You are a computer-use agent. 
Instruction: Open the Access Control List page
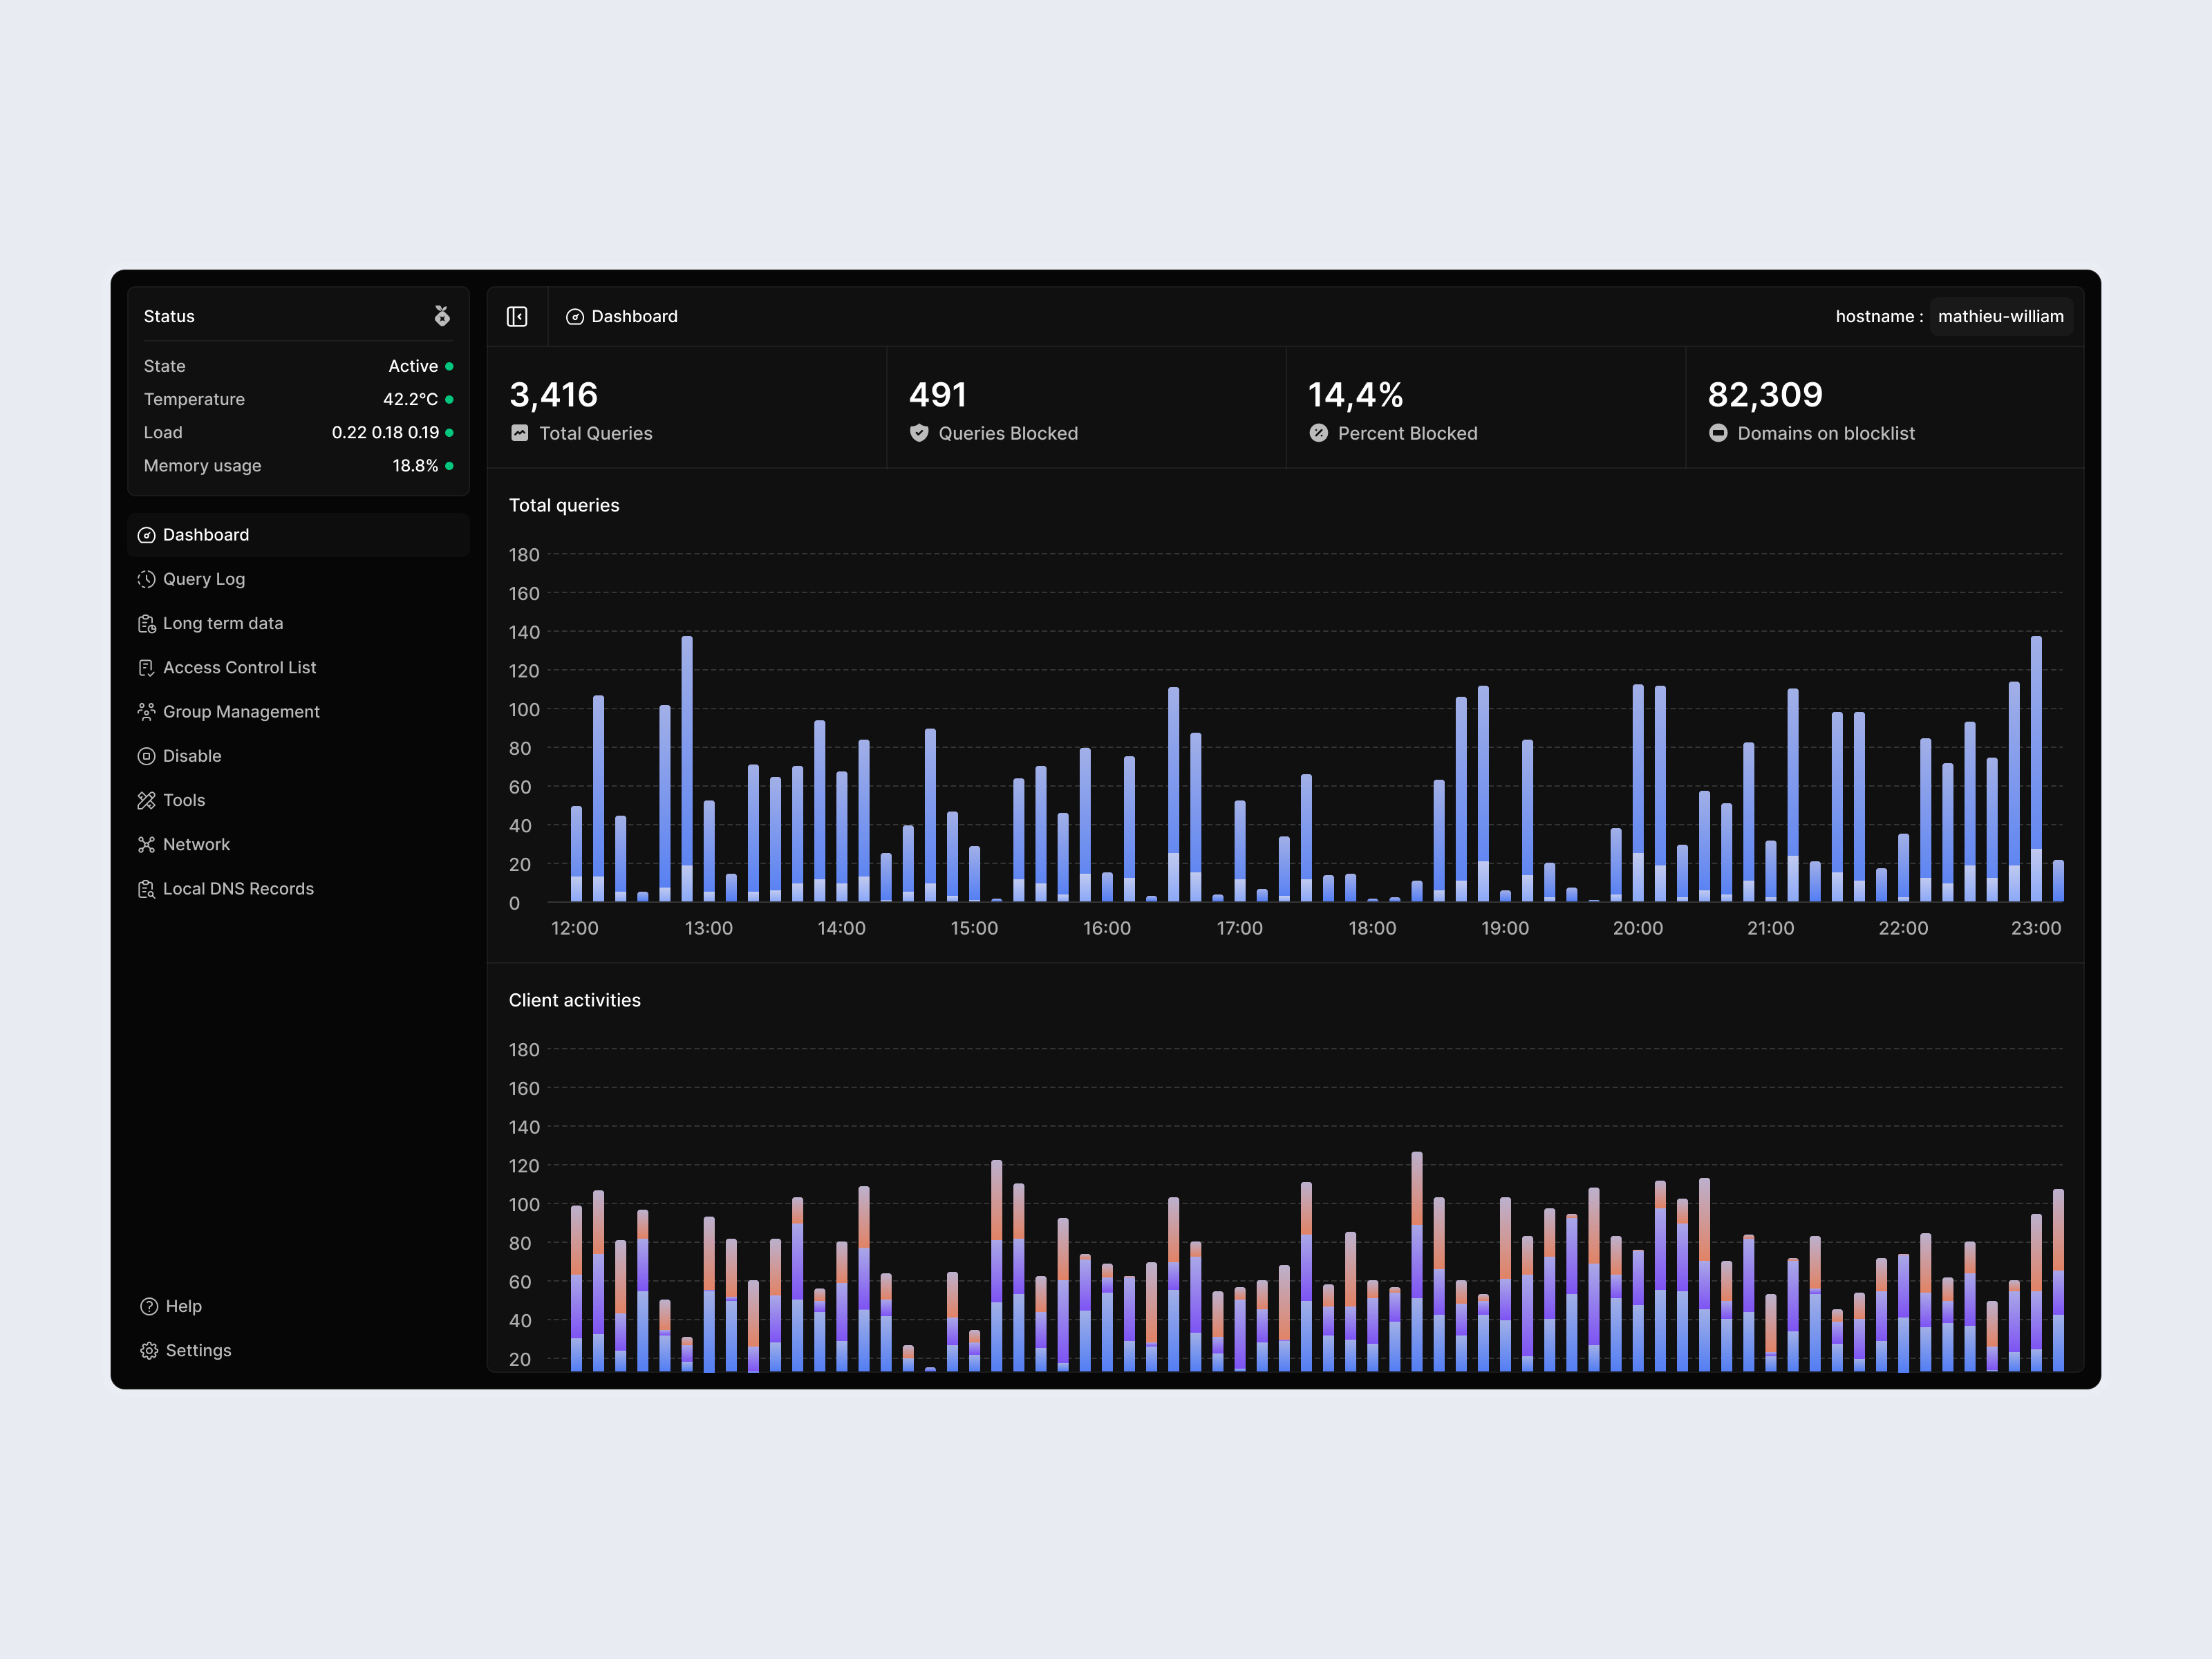pos(240,667)
